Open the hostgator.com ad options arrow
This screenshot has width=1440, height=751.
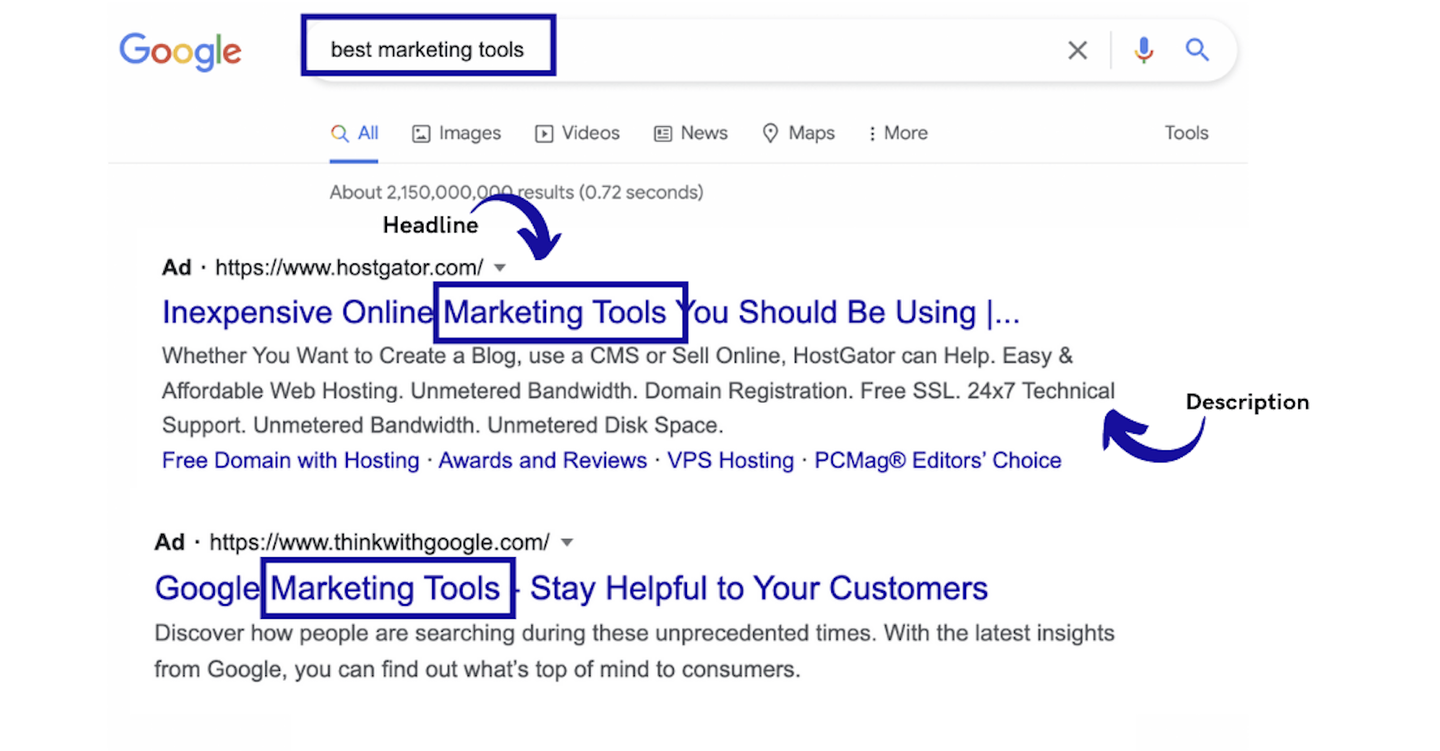click(500, 267)
